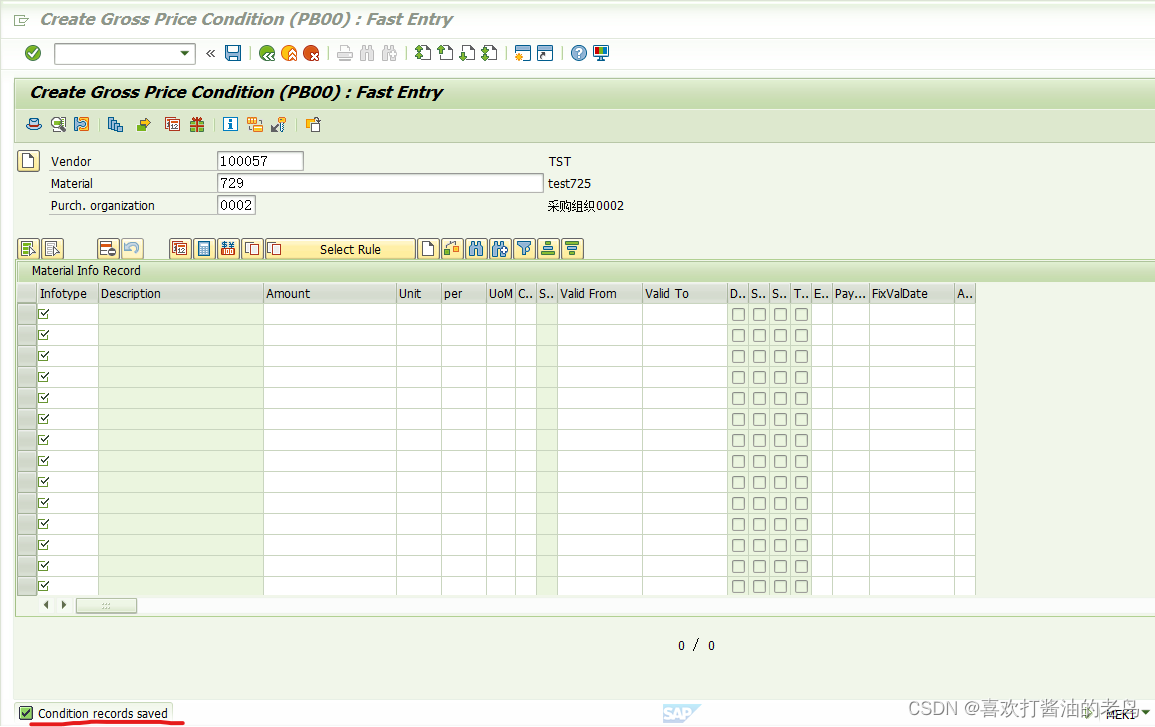The height and width of the screenshot is (727, 1155).
Task: Enable the deletion indicator checkbox in row one
Action: [x=737, y=313]
